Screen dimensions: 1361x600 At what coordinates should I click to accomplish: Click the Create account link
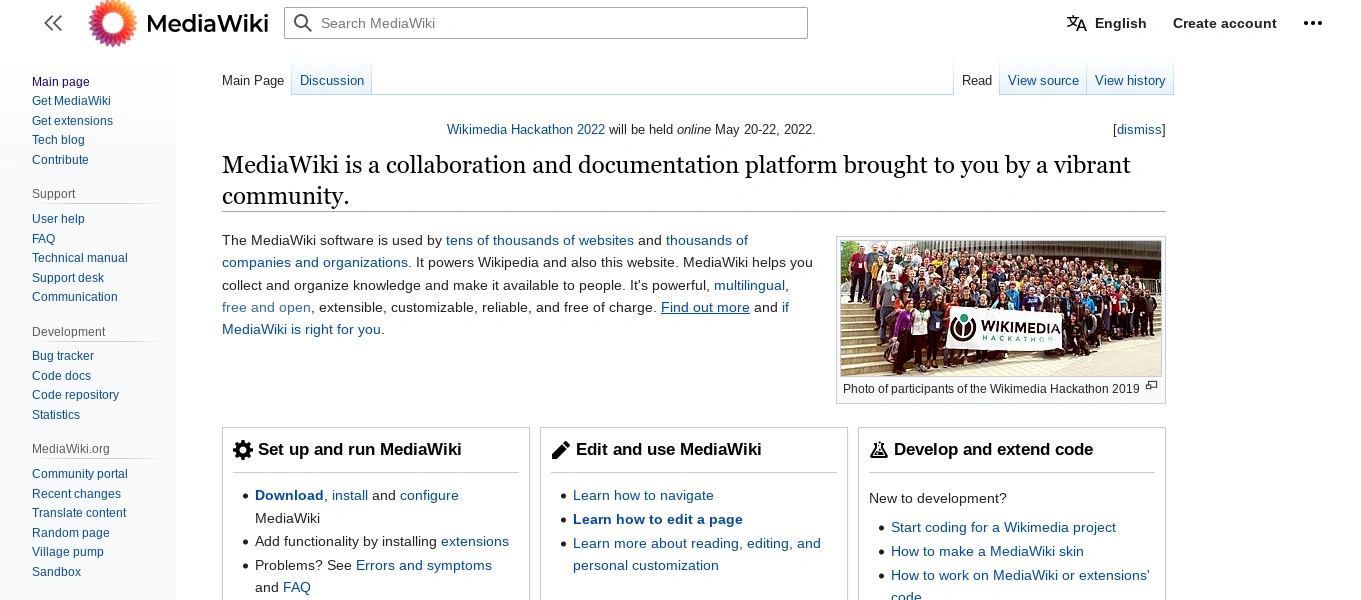[1224, 23]
